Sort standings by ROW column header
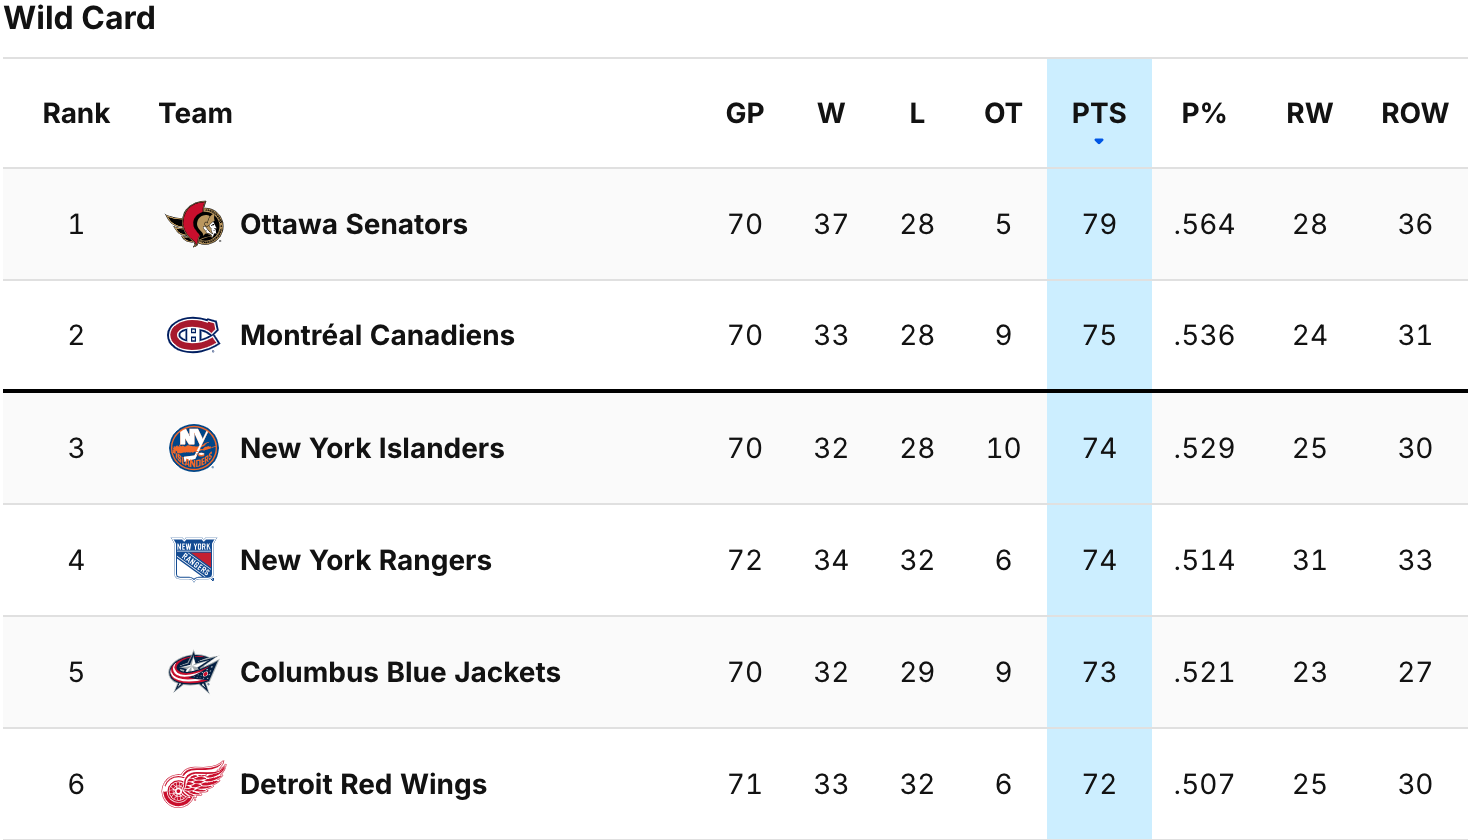The width and height of the screenshot is (1468, 840). [x=1414, y=114]
